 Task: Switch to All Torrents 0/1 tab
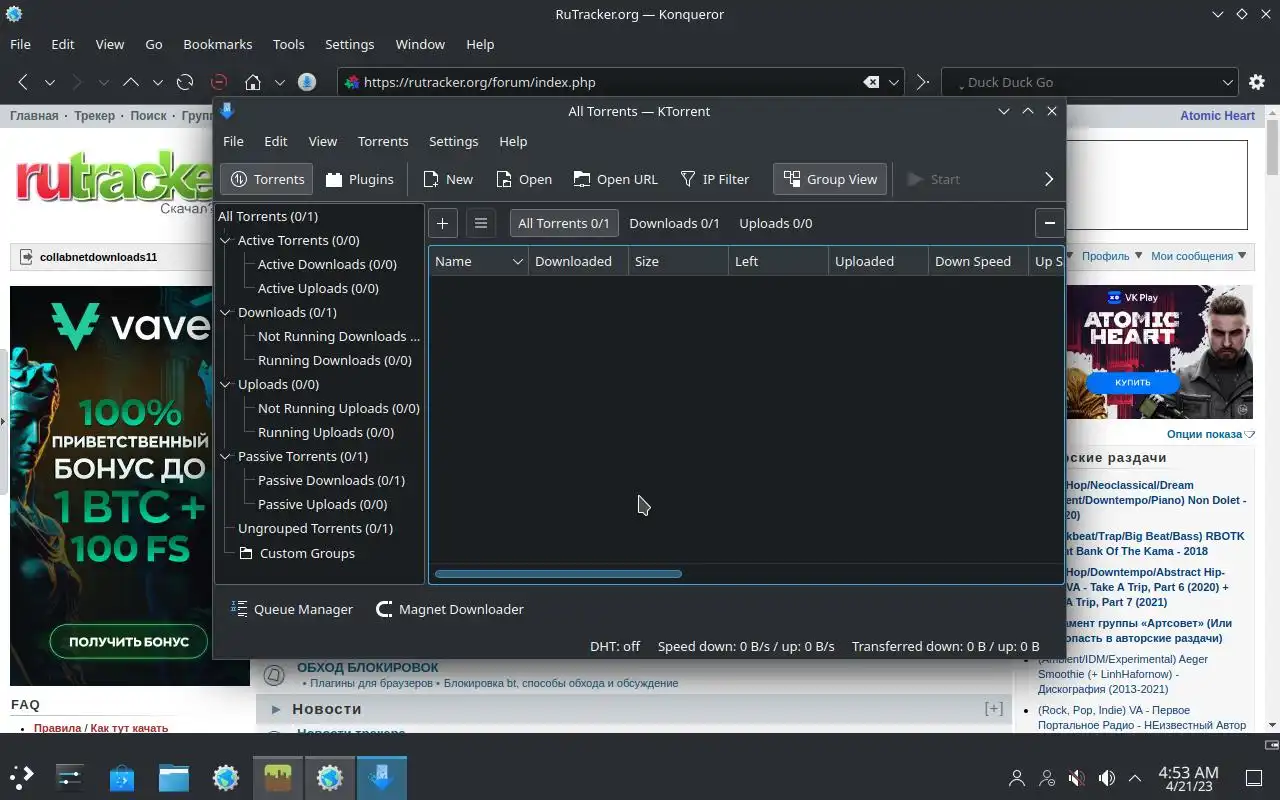pyautogui.click(x=564, y=223)
